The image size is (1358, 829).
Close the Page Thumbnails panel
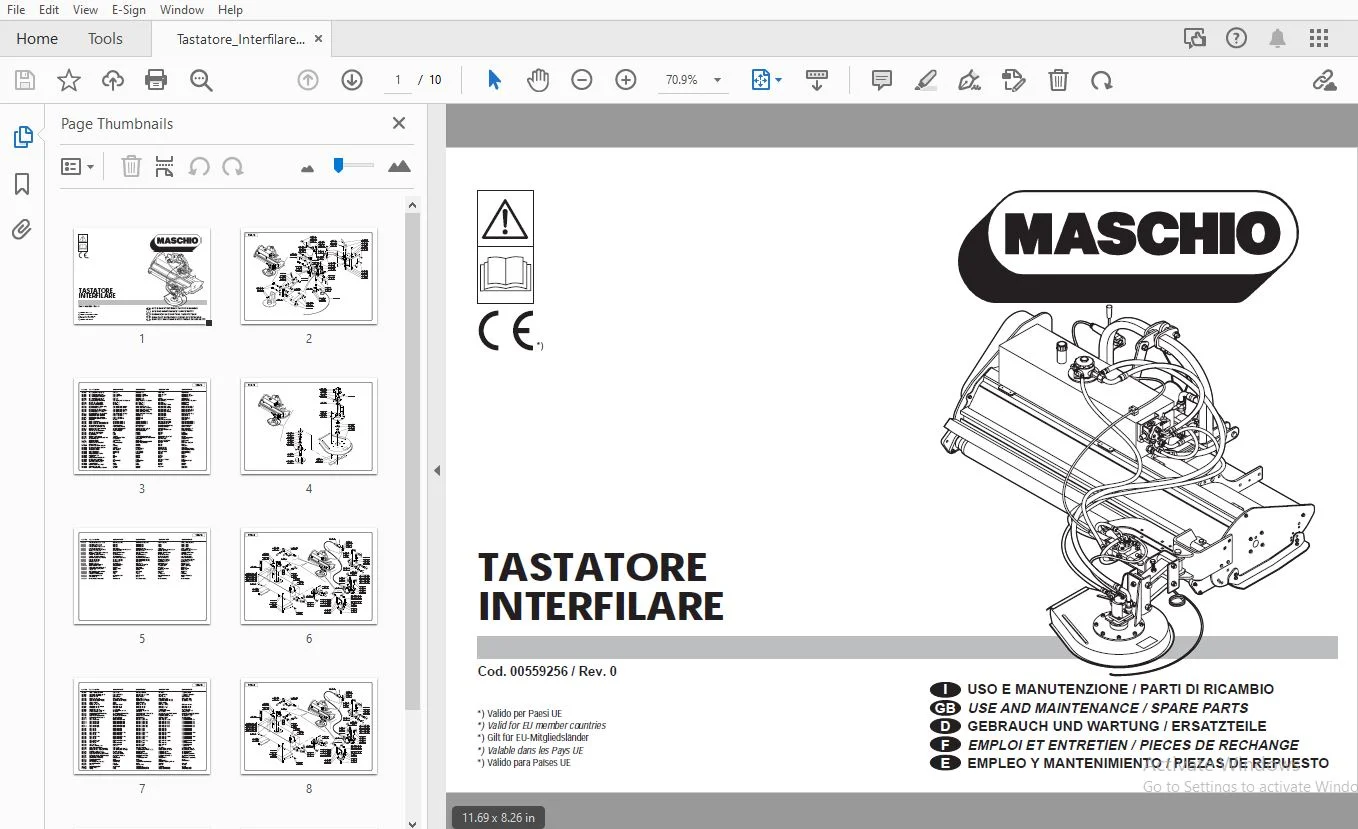399,123
